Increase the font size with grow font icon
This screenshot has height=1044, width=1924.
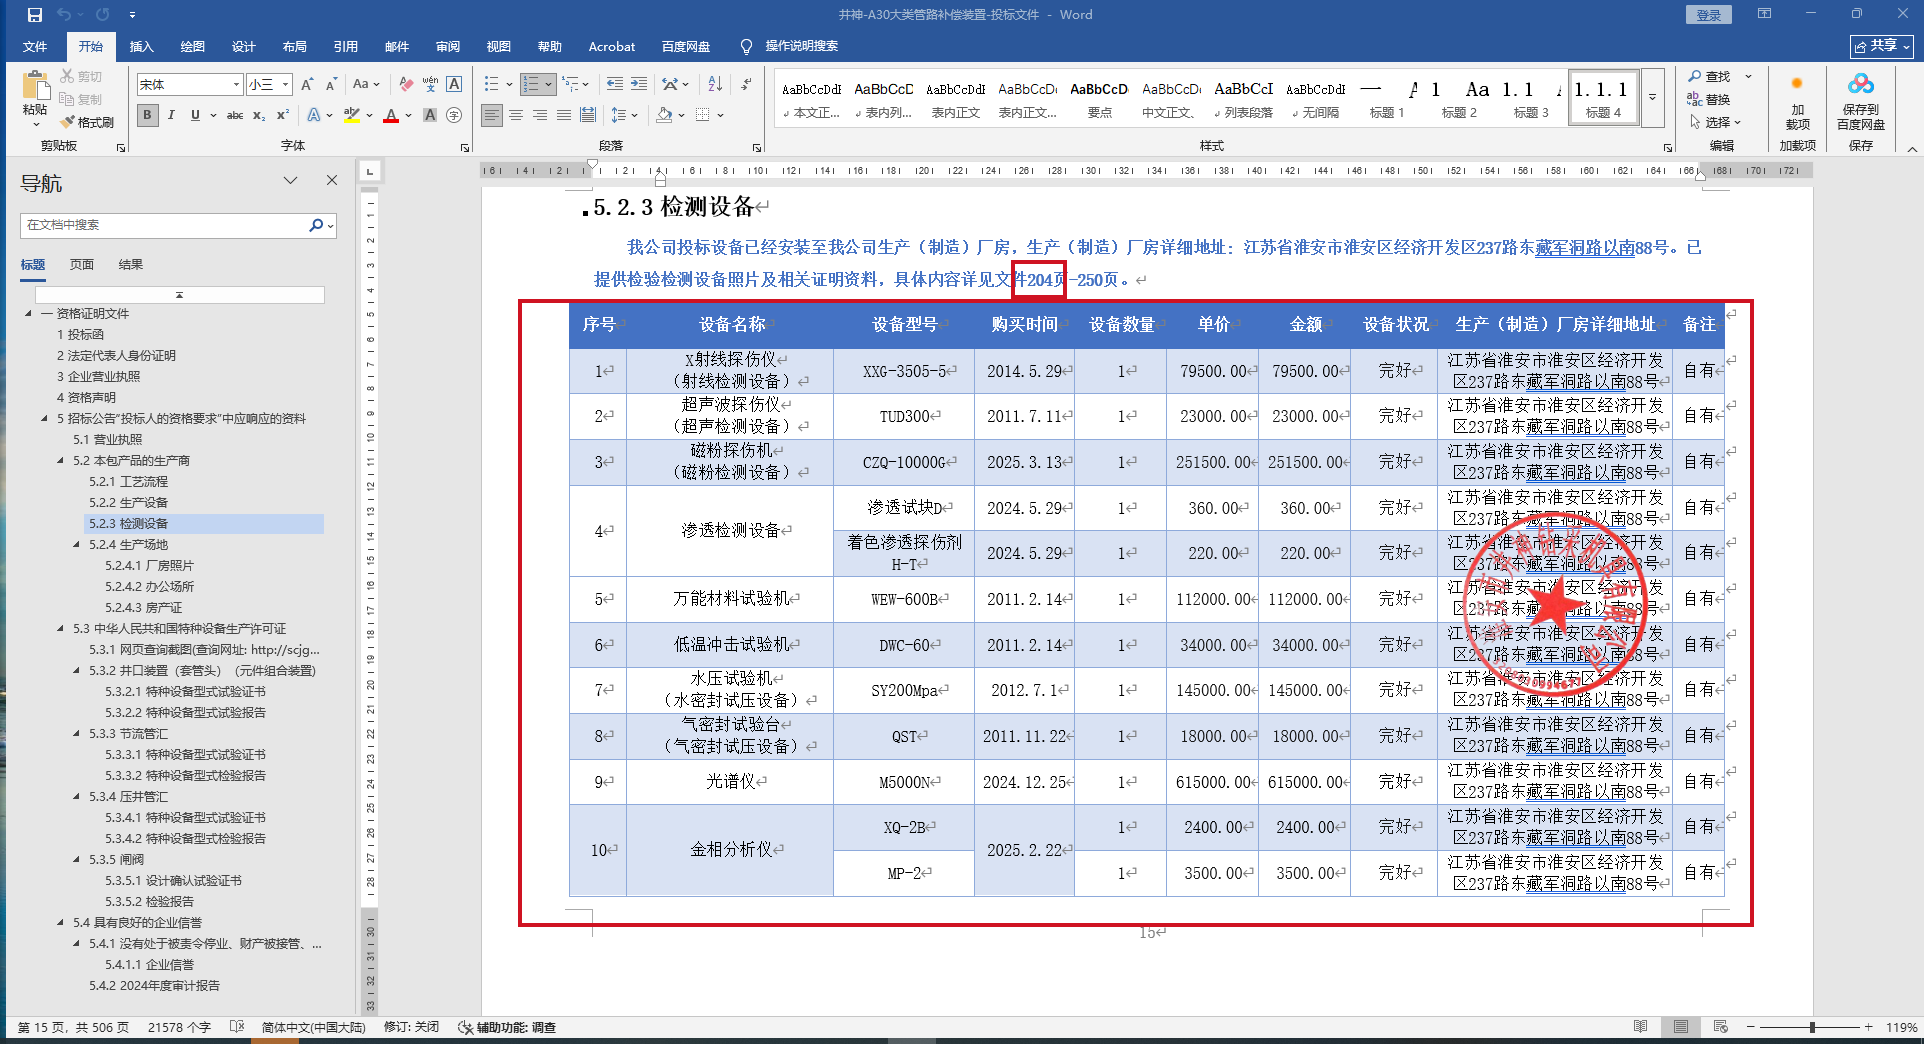pos(307,85)
